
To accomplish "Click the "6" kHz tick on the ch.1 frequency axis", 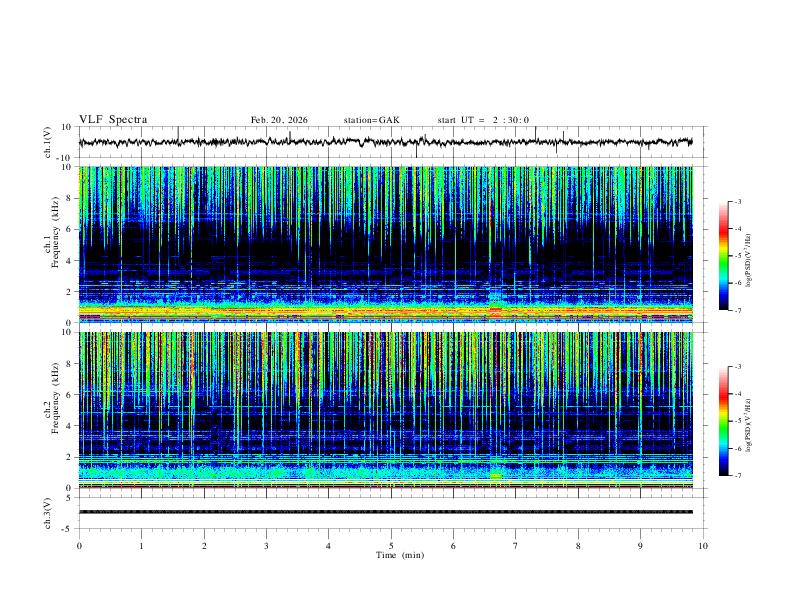I will click(x=70, y=229).
